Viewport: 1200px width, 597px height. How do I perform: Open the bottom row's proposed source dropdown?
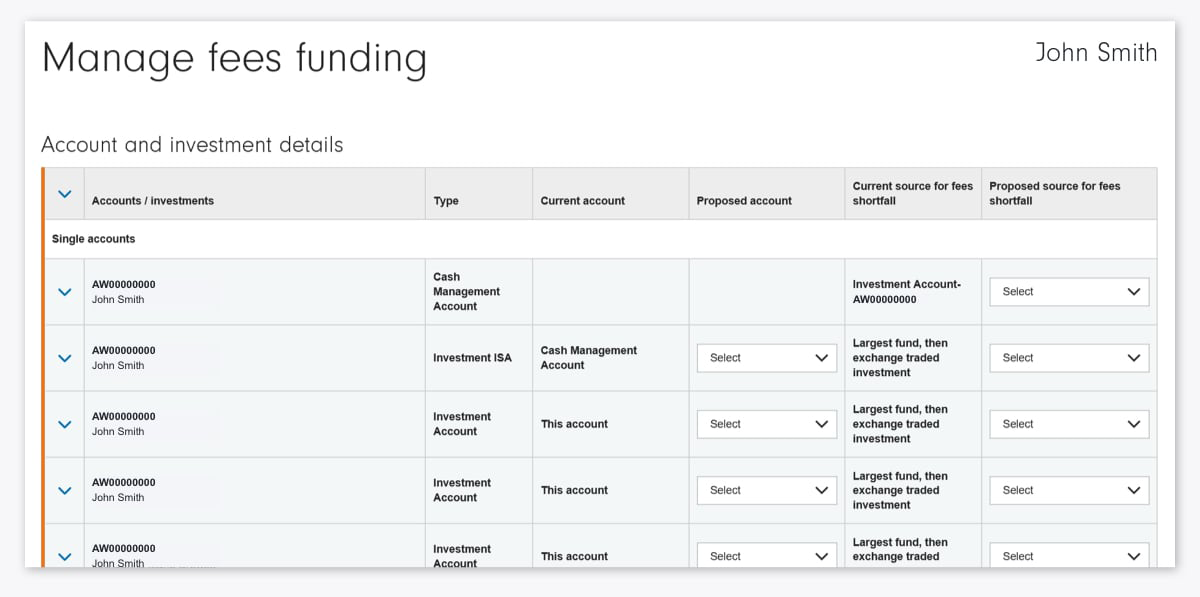coord(1068,556)
